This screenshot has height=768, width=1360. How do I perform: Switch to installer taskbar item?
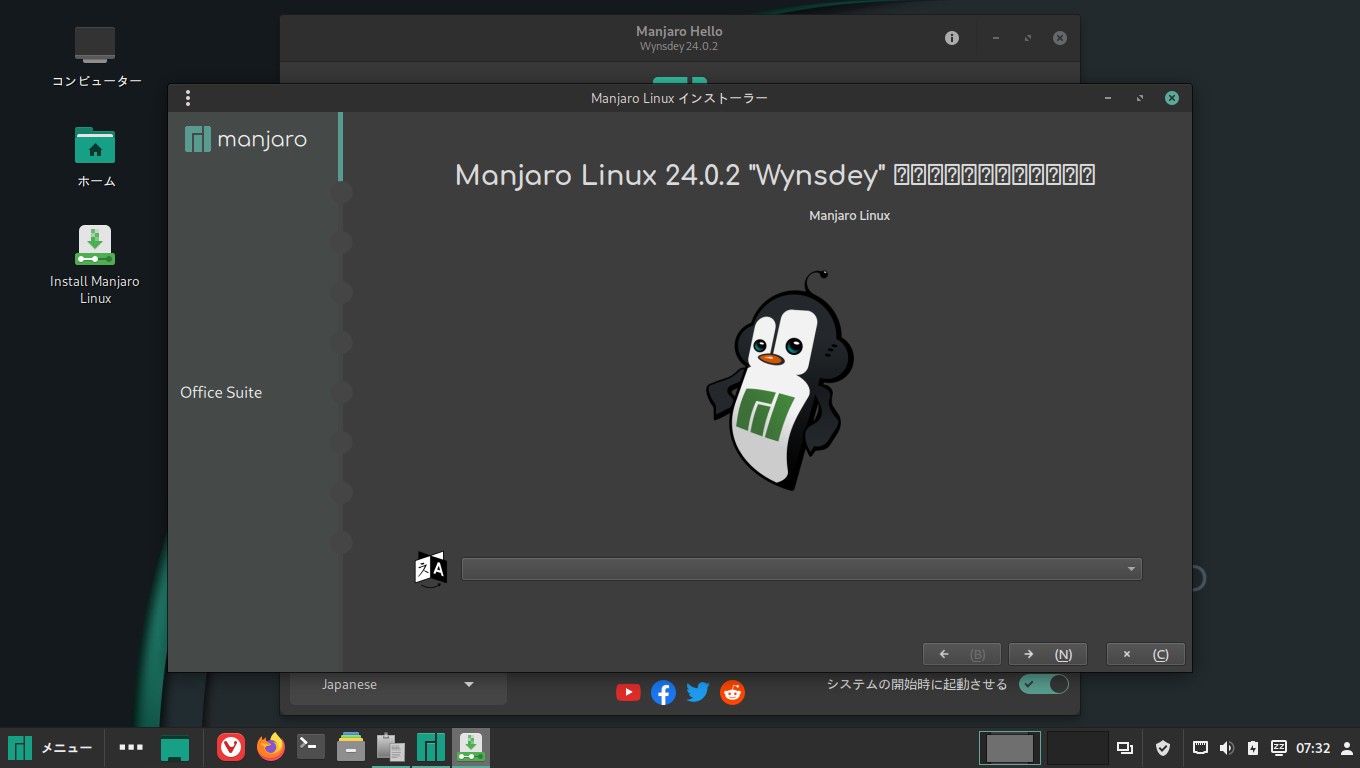point(471,747)
